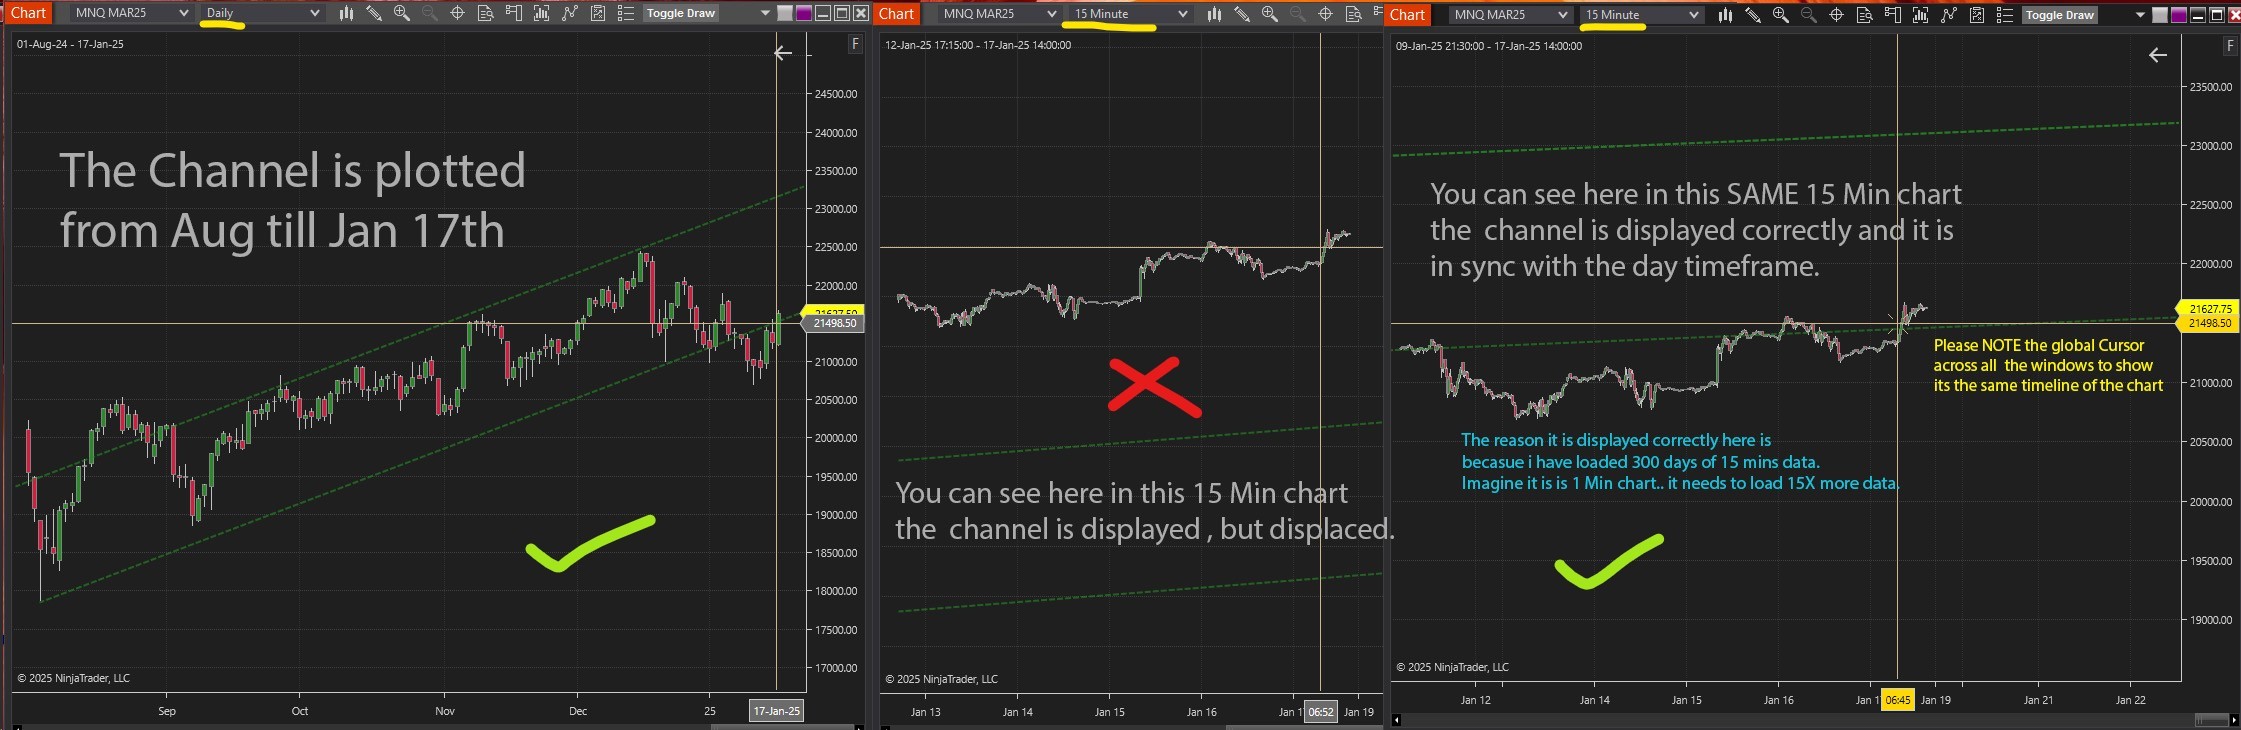
Task: Click the 21498.50 price marker on Daily chart
Action: [x=834, y=324]
